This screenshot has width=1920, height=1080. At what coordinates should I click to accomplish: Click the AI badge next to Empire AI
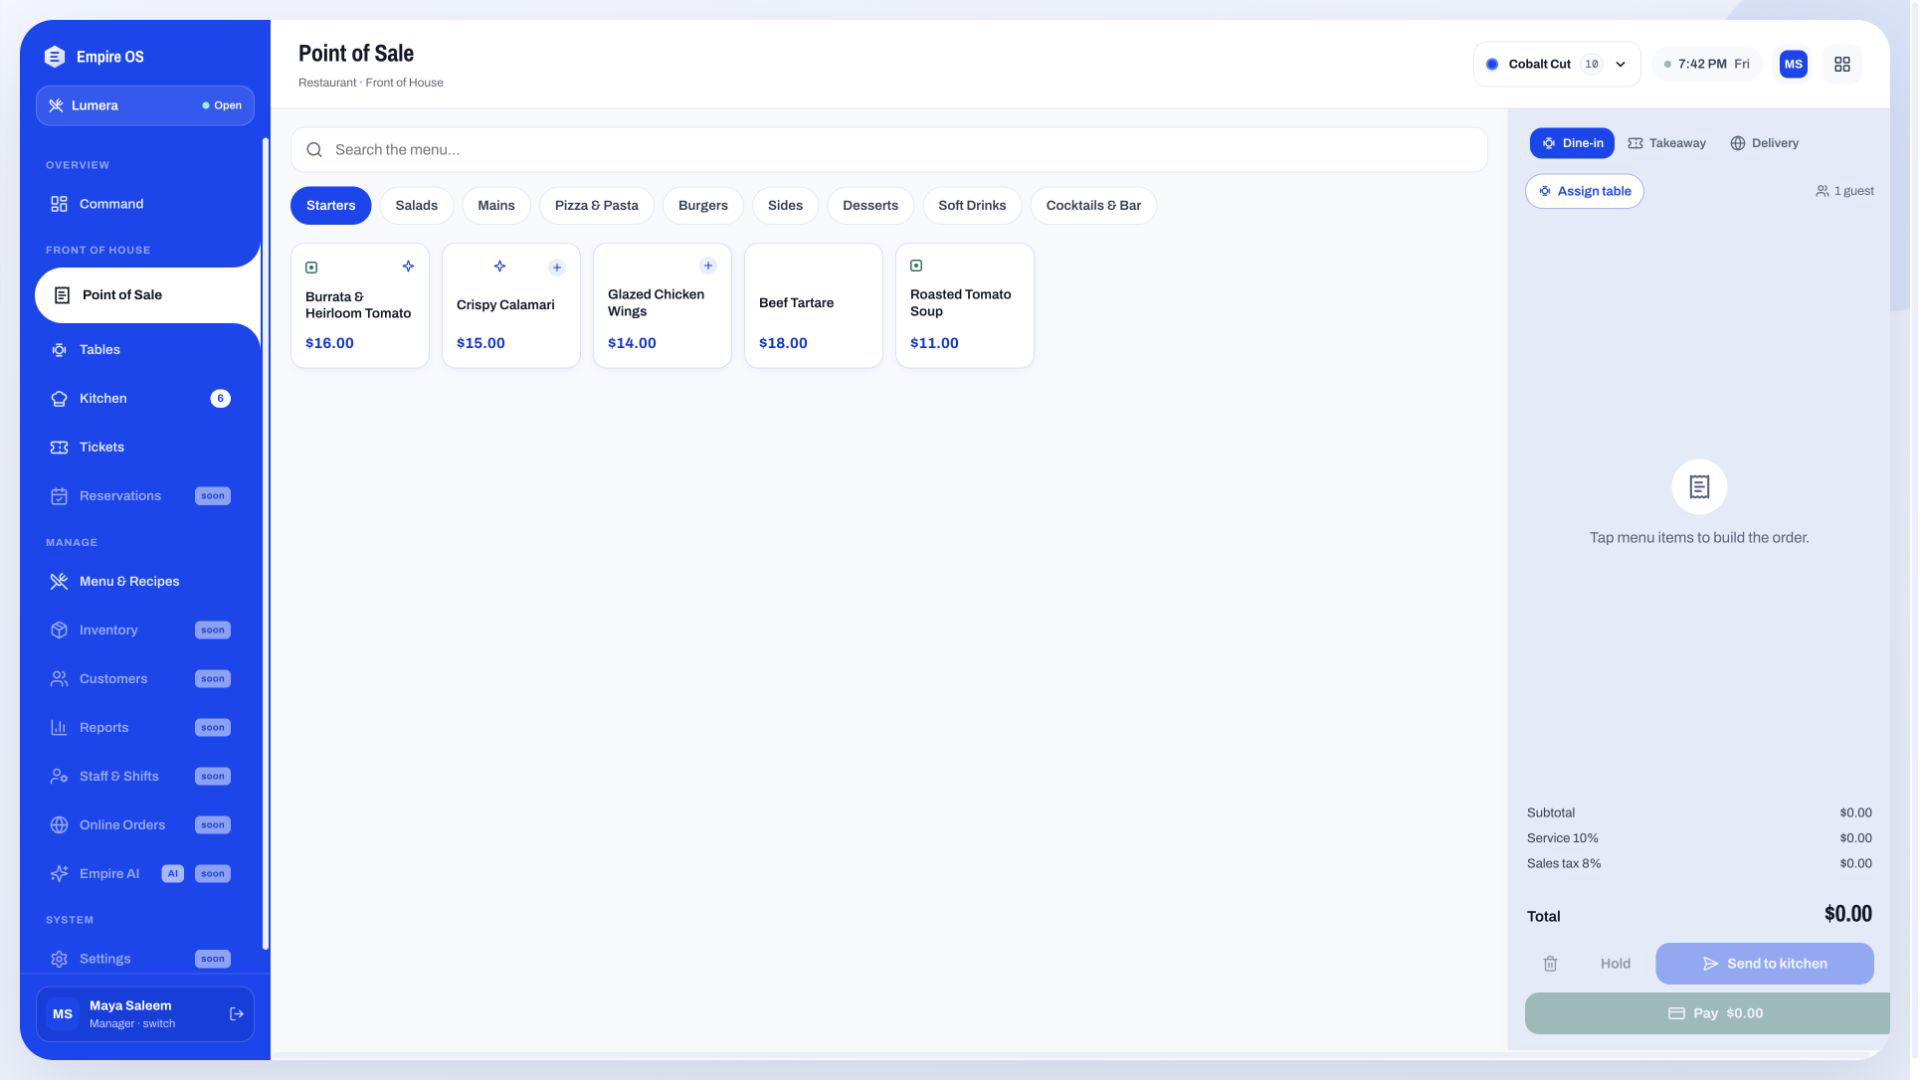pyautogui.click(x=173, y=874)
